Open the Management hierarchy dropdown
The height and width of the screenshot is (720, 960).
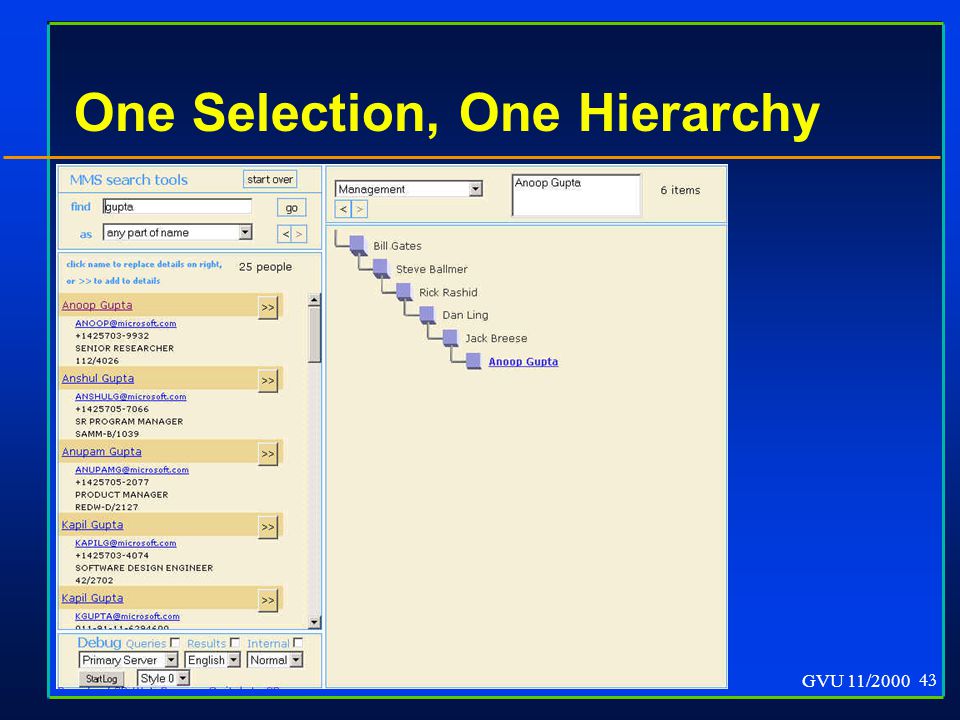(409, 189)
